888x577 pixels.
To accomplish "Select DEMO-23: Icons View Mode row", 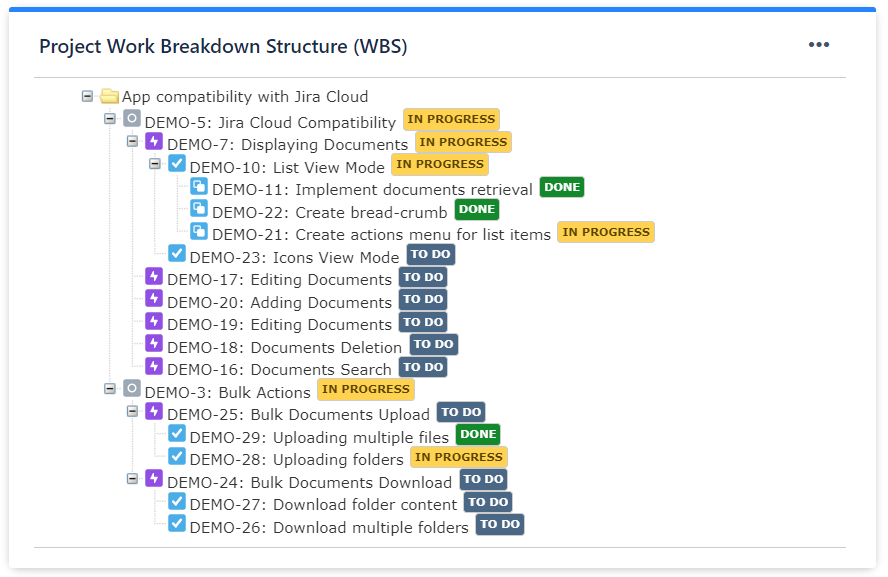I will [294, 258].
